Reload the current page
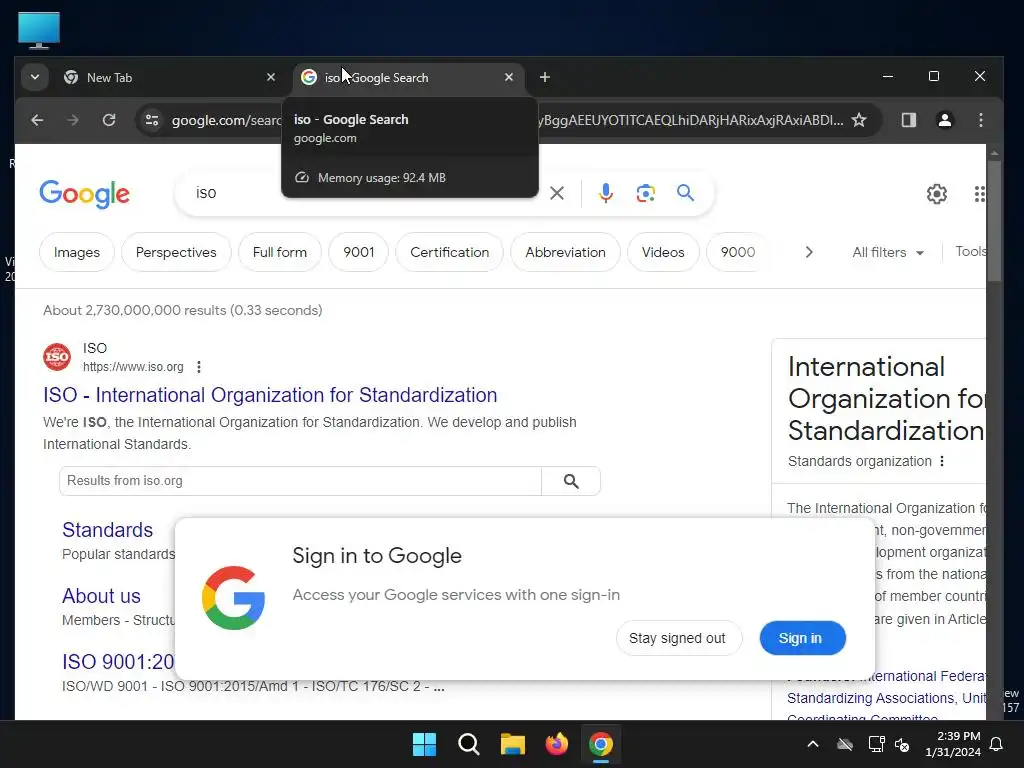The image size is (1024, 768). point(109,120)
